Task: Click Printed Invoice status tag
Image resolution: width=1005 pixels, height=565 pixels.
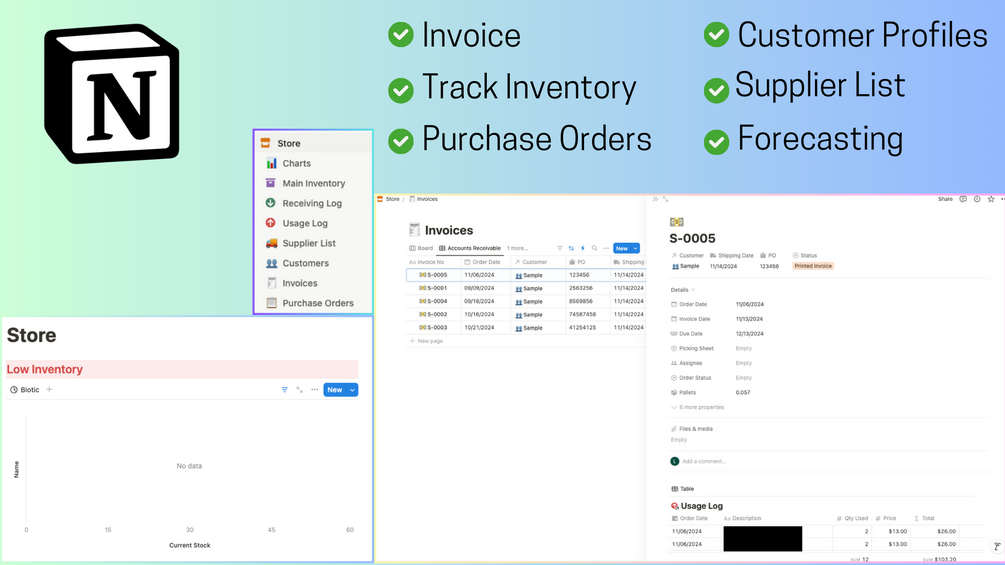Action: [813, 266]
